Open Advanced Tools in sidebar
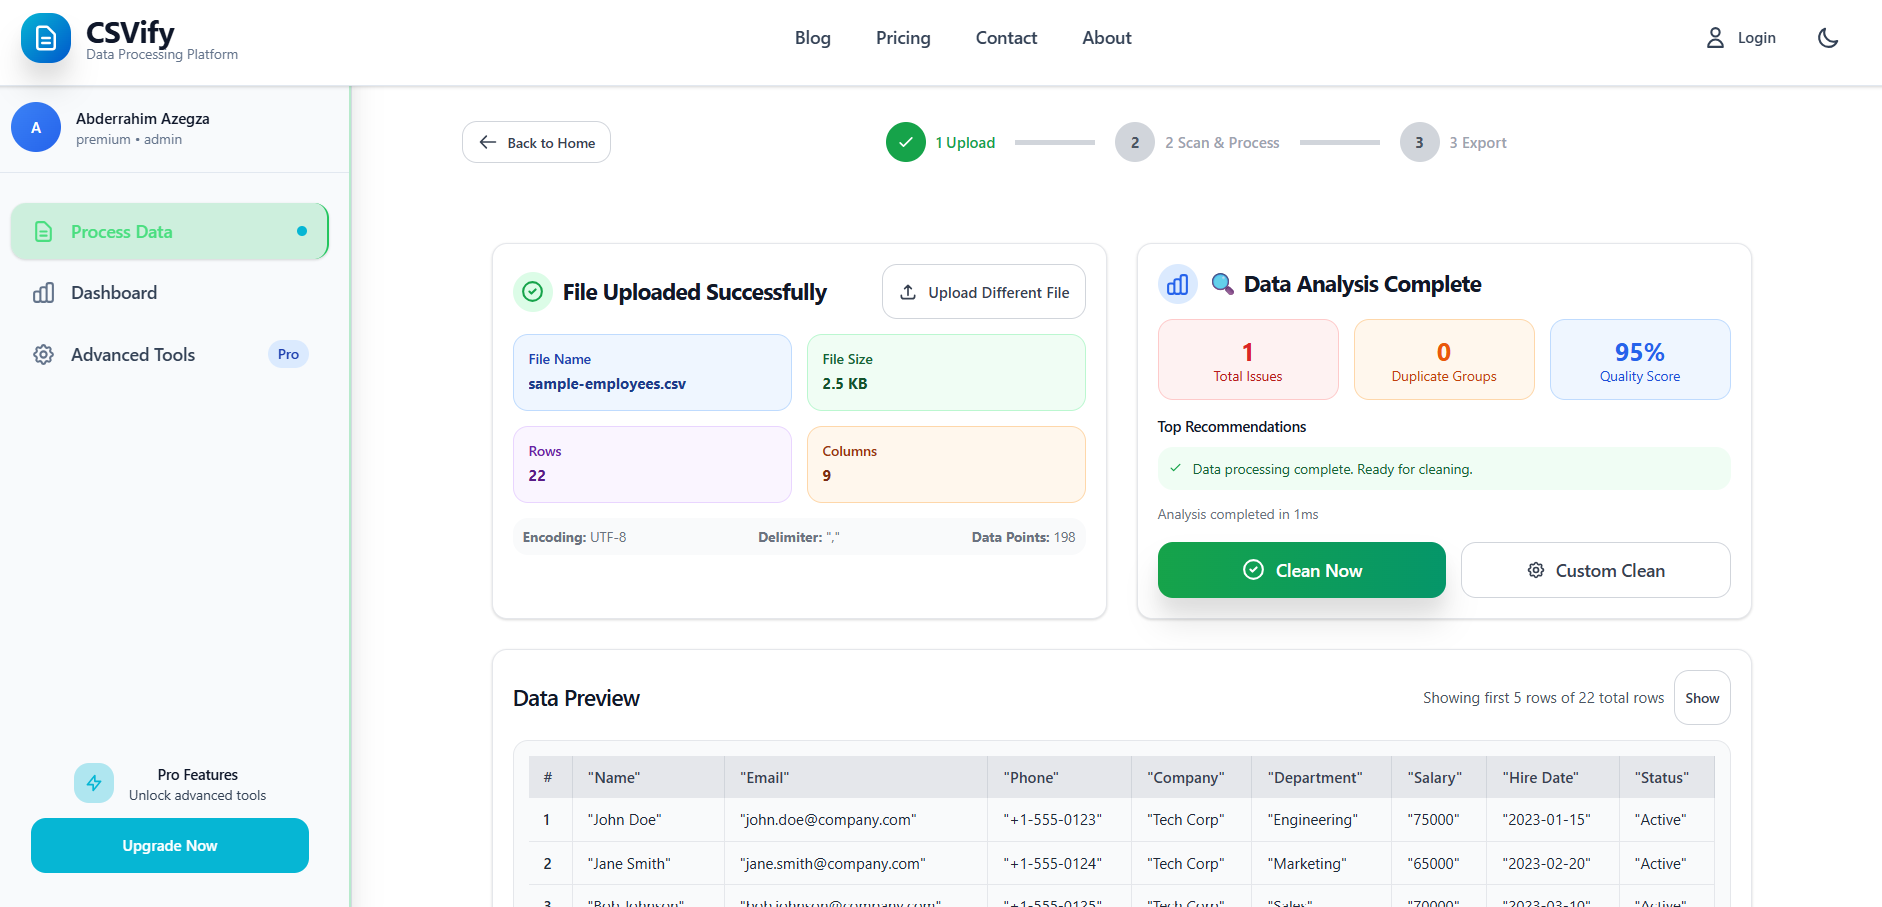Viewport: 1882px width, 907px height. click(170, 355)
